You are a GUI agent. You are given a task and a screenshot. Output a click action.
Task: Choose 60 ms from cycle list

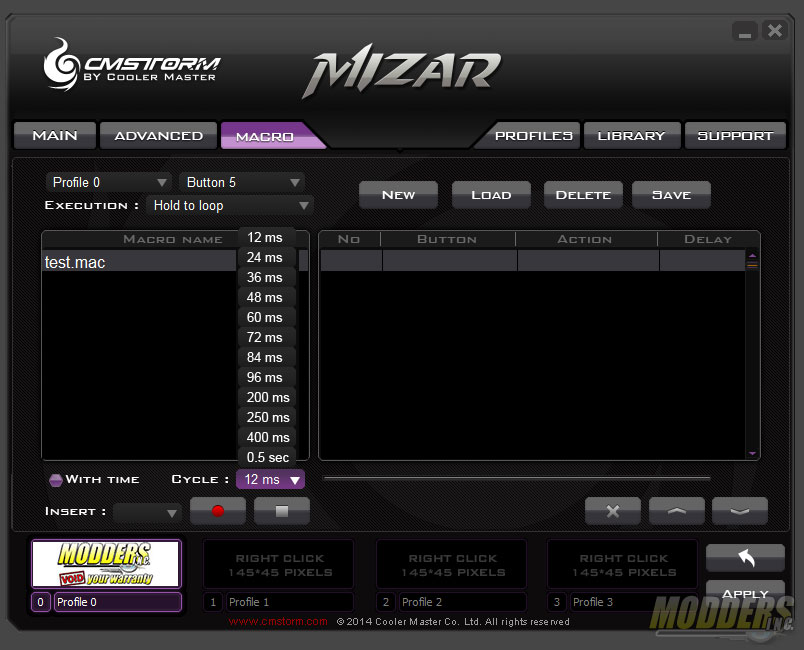click(267, 317)
